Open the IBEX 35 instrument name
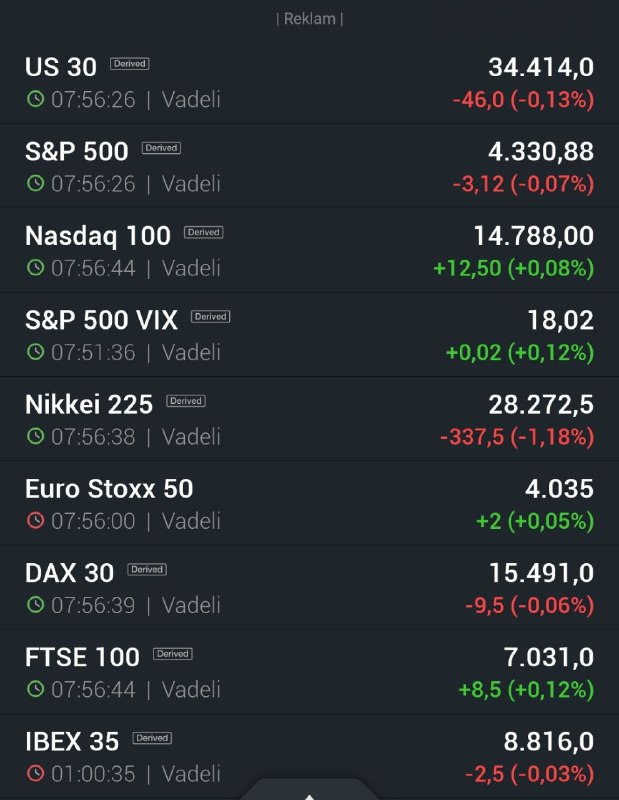The height and width of the screenshot is (800, 619). coord(72,741)
